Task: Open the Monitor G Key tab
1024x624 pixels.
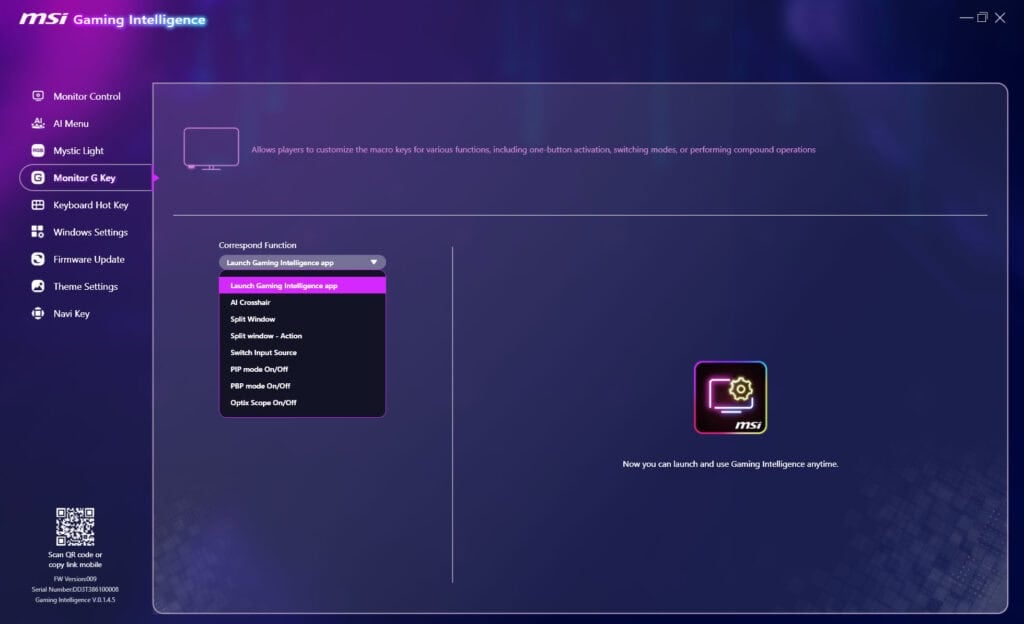Action: click(84, 178)
